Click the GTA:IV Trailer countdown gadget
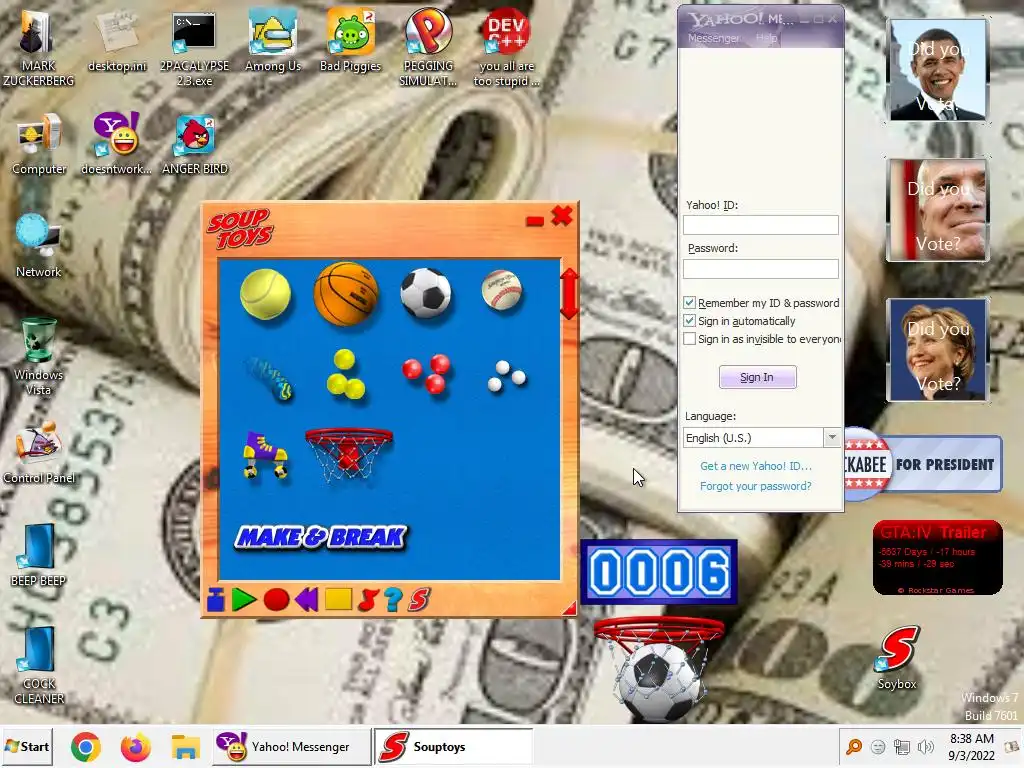The height and width of the screenshot is (768, 1024). [x=938, y=557]
